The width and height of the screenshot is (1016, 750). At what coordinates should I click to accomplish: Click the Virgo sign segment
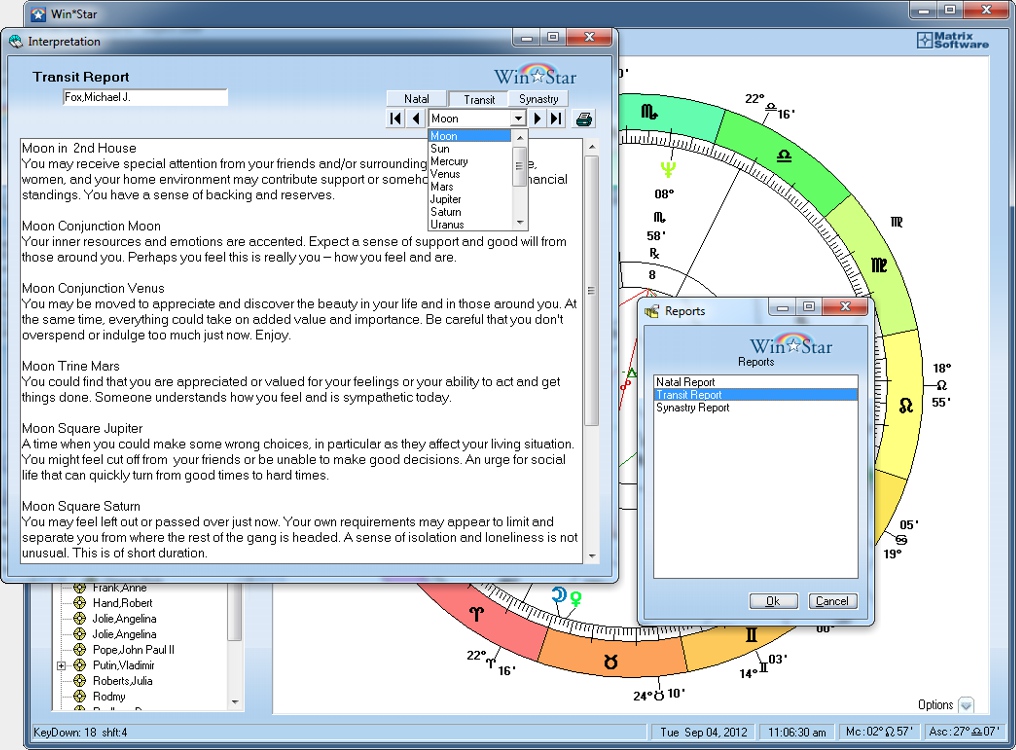(879, 265)
